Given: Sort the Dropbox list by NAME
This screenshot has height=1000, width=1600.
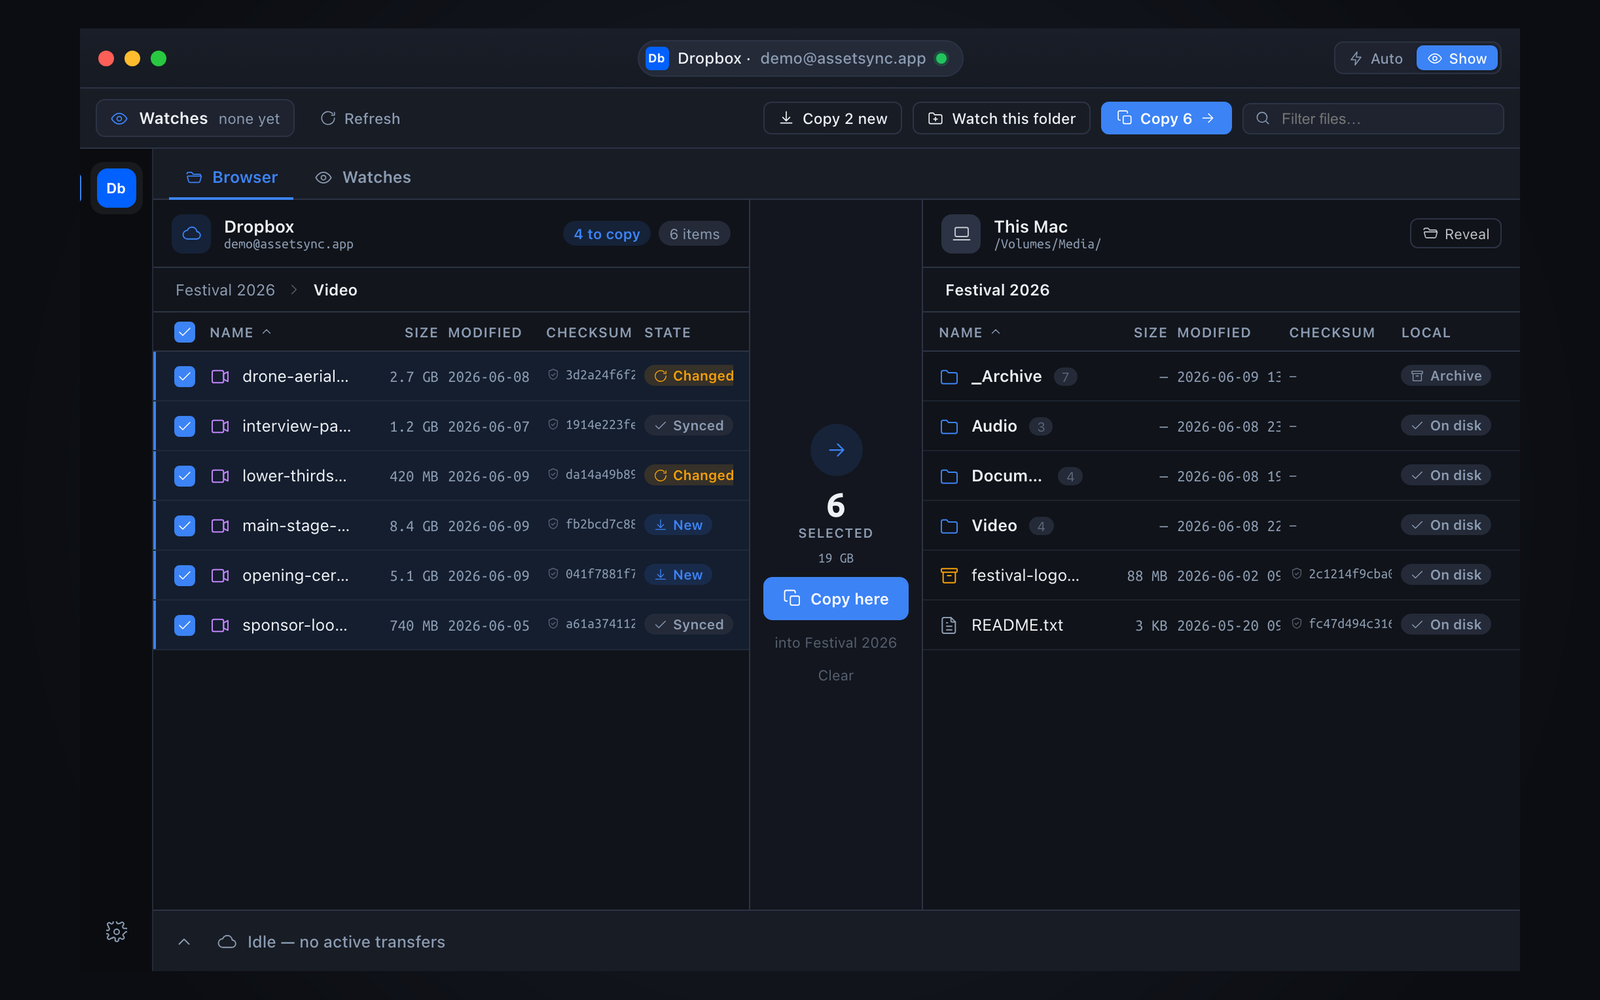Looking at the screenshot, I should [240, 332].
